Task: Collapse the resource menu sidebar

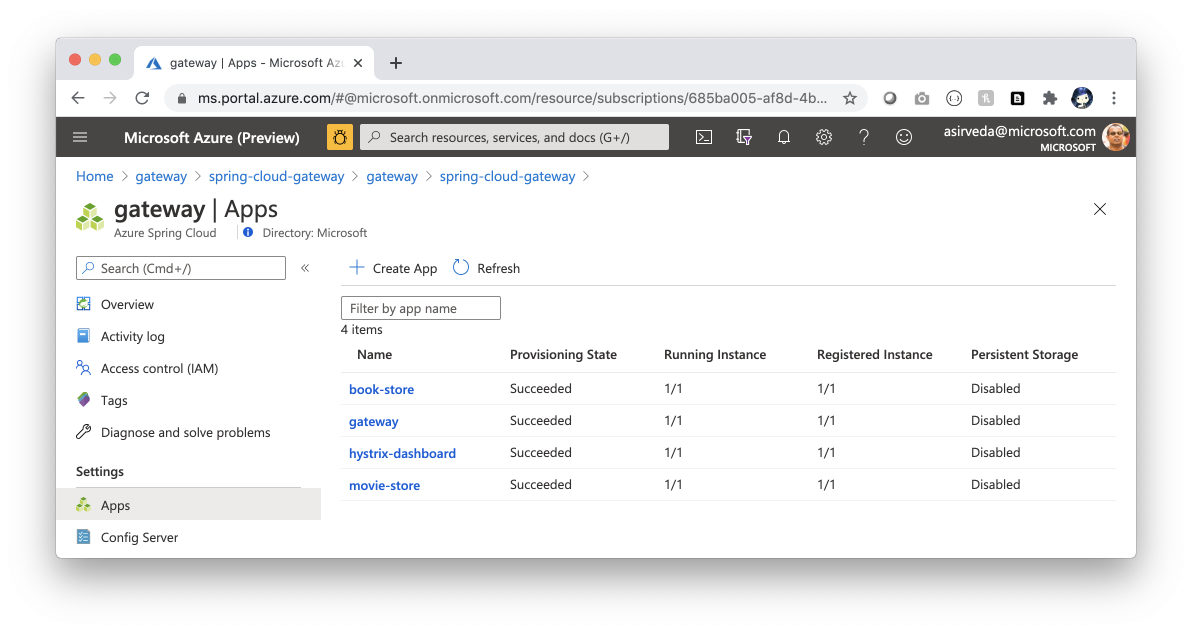Action: coord(305,268)
